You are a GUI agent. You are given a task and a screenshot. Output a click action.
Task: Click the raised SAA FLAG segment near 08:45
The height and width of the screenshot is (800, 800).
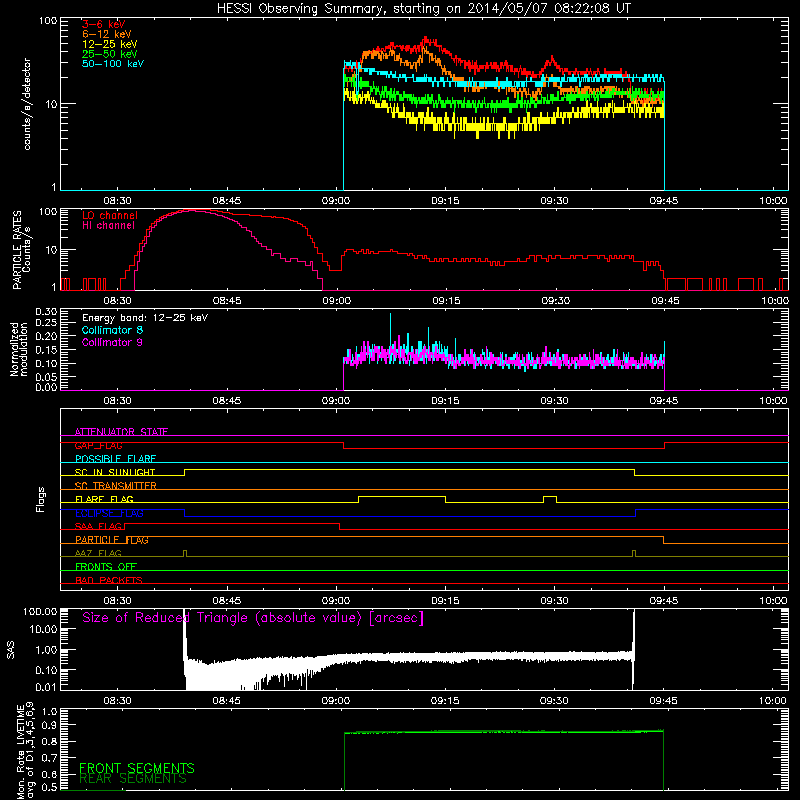(232, 523)
